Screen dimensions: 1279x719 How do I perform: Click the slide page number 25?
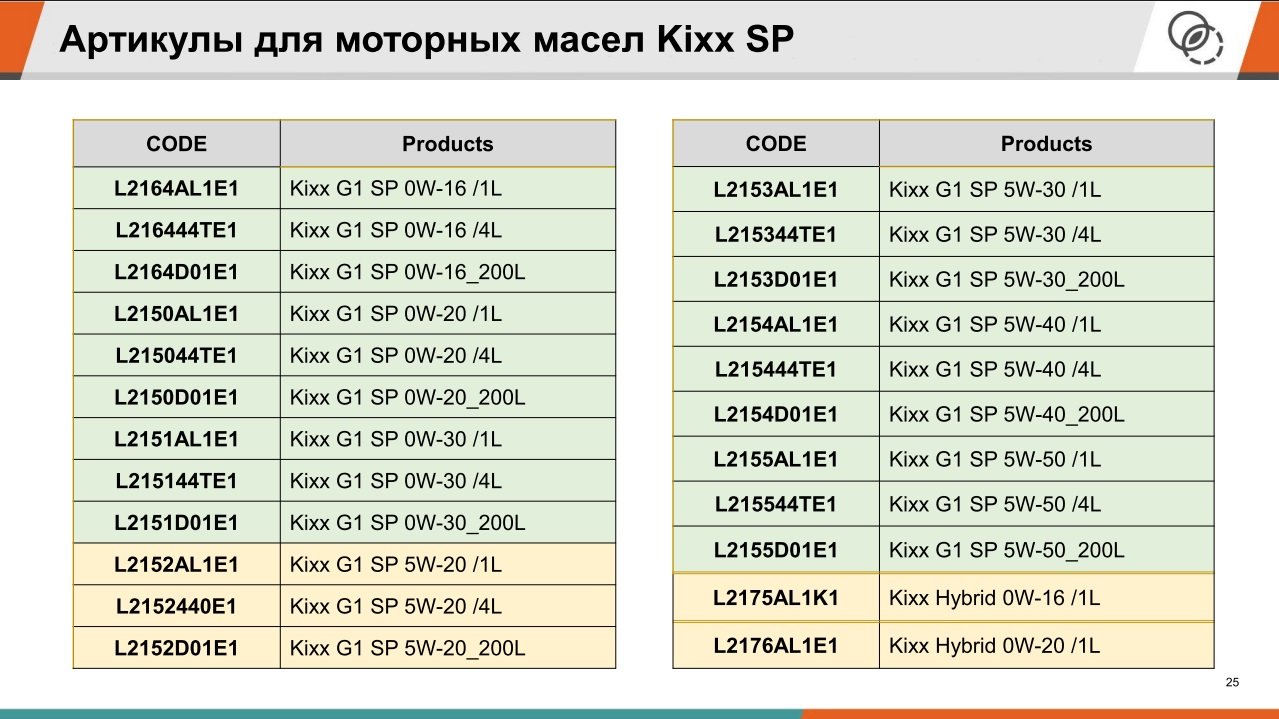1232,683
